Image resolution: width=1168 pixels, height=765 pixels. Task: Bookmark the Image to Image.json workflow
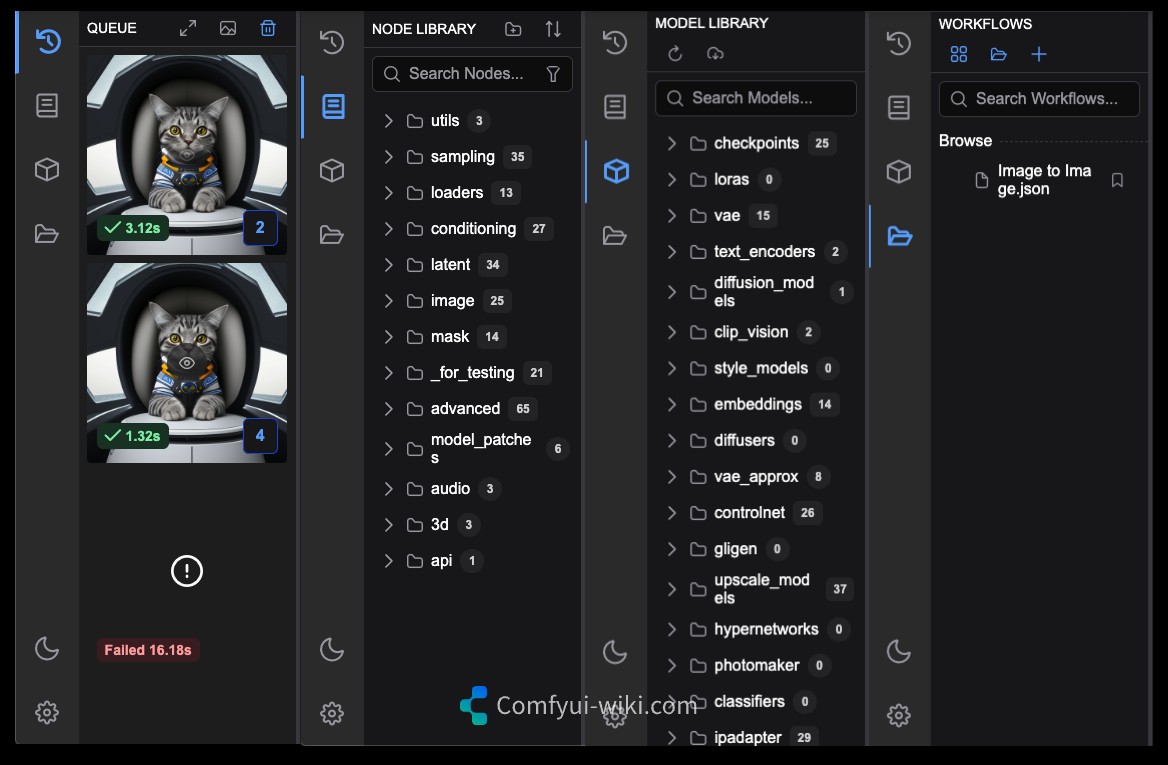[1117, 180]
